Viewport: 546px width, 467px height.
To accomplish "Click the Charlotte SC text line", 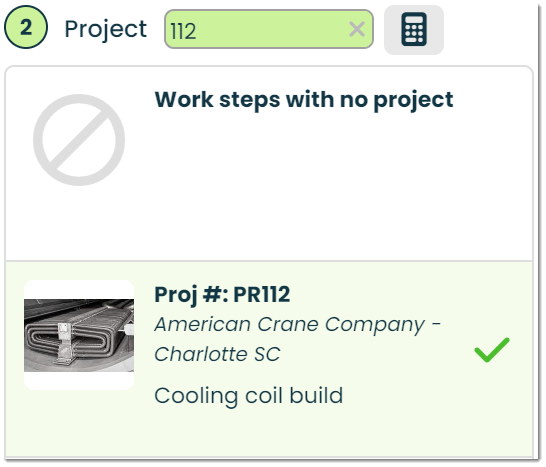I will [217, 355].
